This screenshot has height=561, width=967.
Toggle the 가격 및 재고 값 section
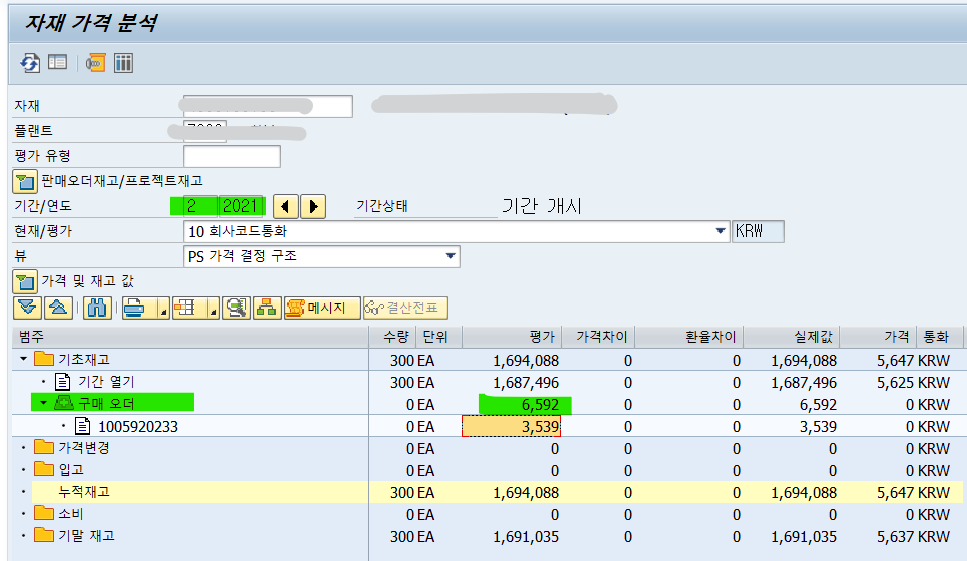click(24, 282)
